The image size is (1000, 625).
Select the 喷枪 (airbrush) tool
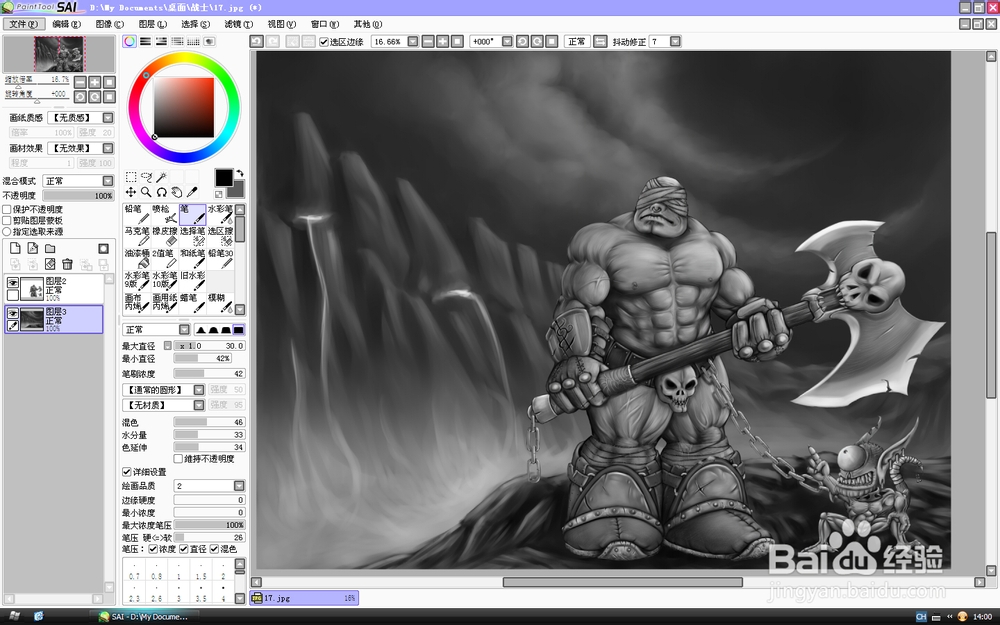tap(165, 214)
